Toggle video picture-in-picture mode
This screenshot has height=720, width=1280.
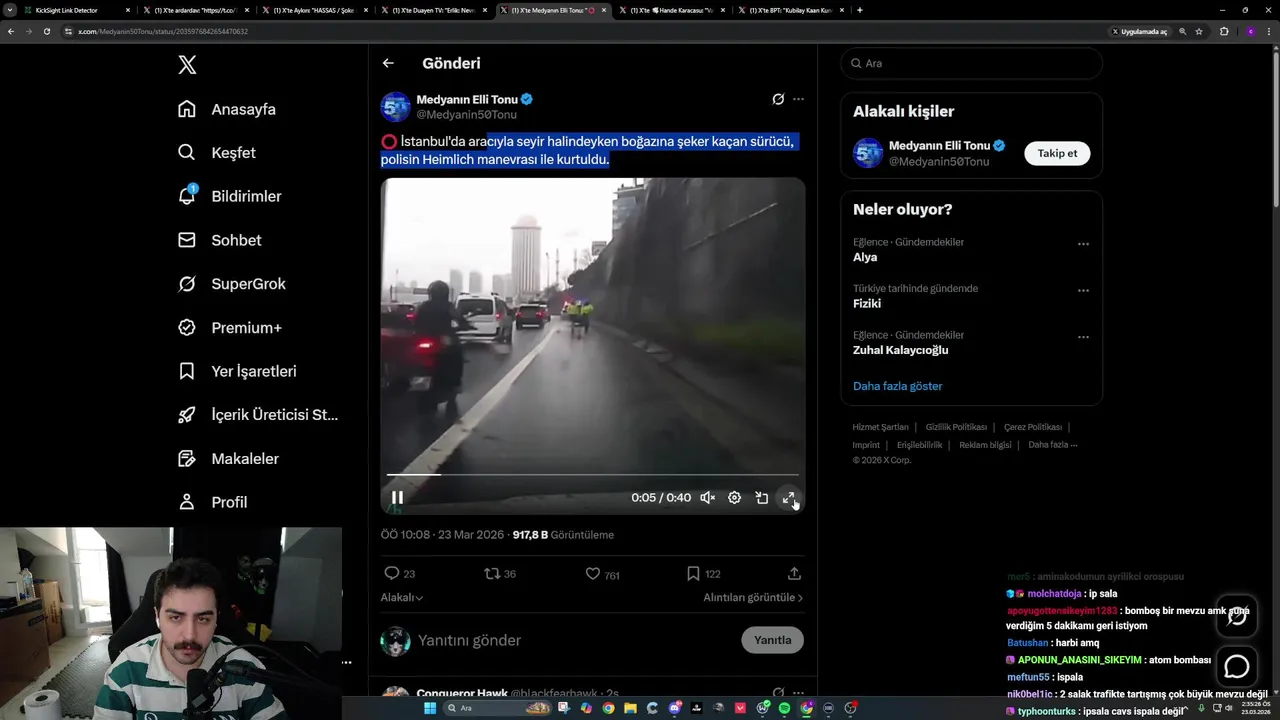(761, 497)
